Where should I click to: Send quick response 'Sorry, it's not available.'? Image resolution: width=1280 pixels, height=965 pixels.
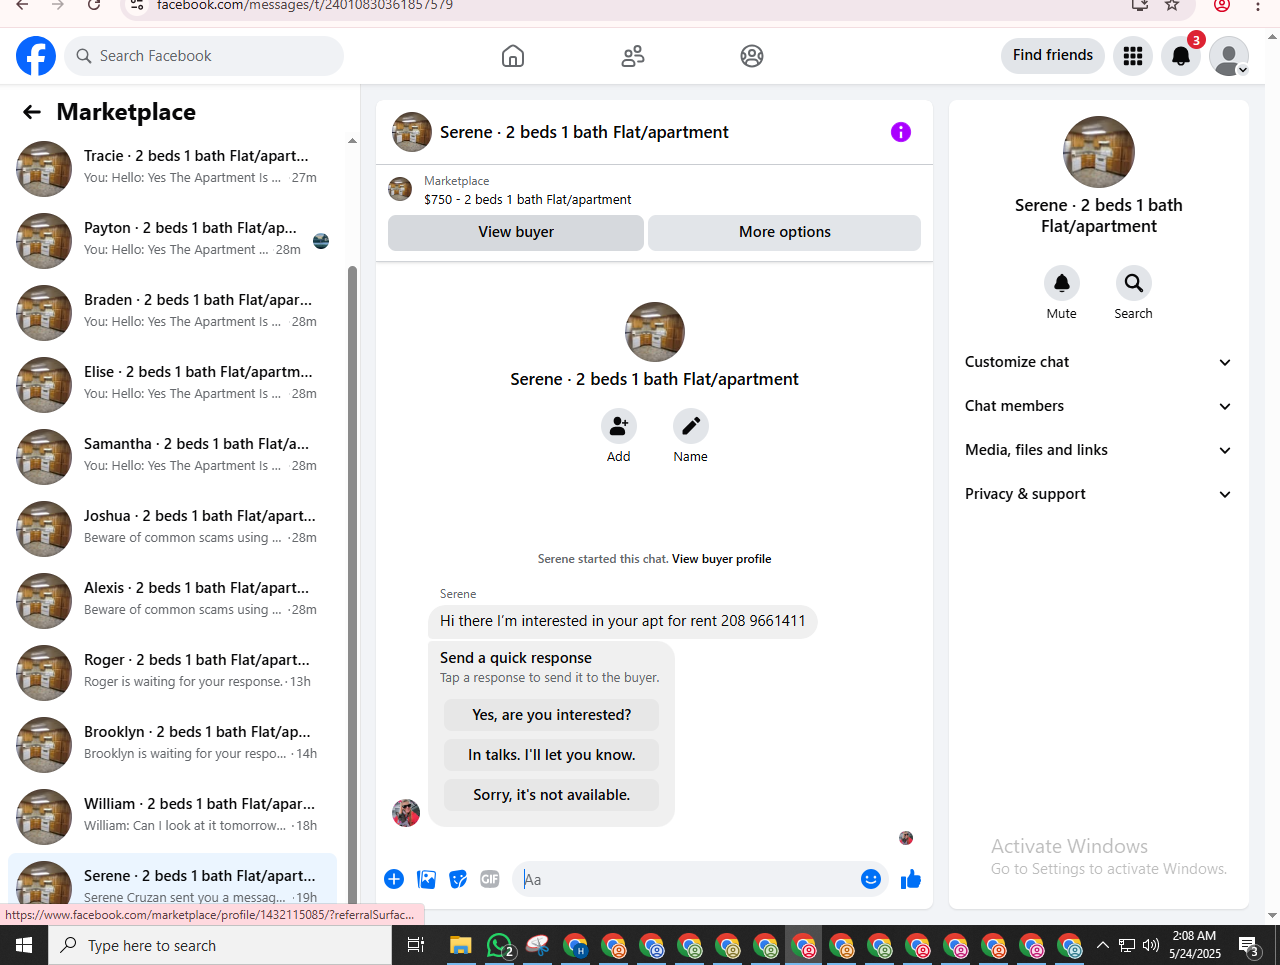coord(551,795)
